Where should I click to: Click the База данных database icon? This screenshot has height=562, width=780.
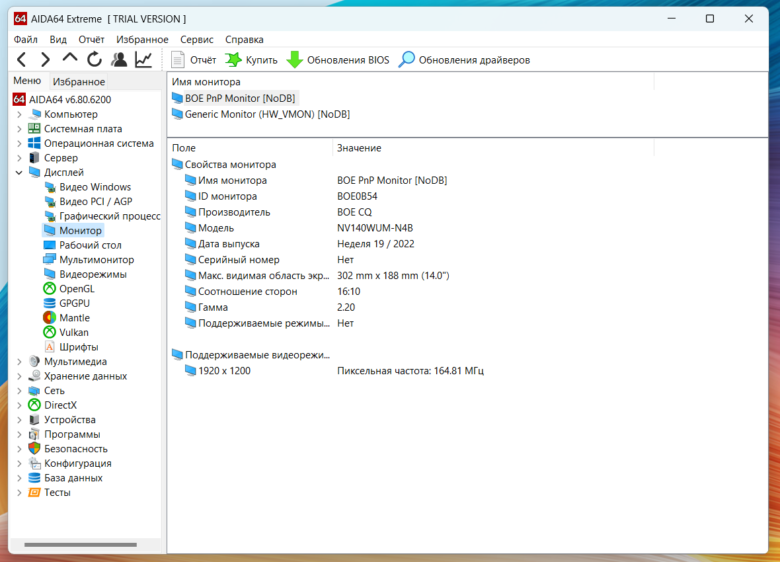pyautogui.click(x=34, y=477)
